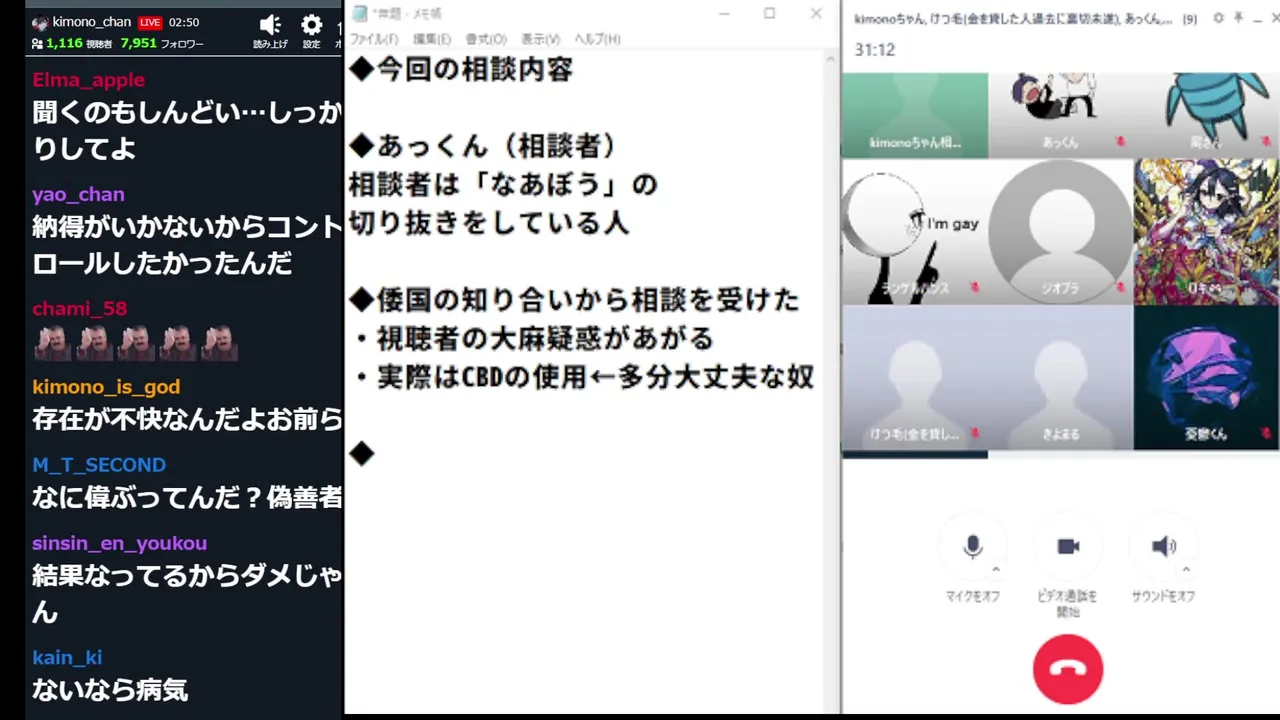
Task: Open the 編集(E) menu in Notepad
Action: (432, 39)
